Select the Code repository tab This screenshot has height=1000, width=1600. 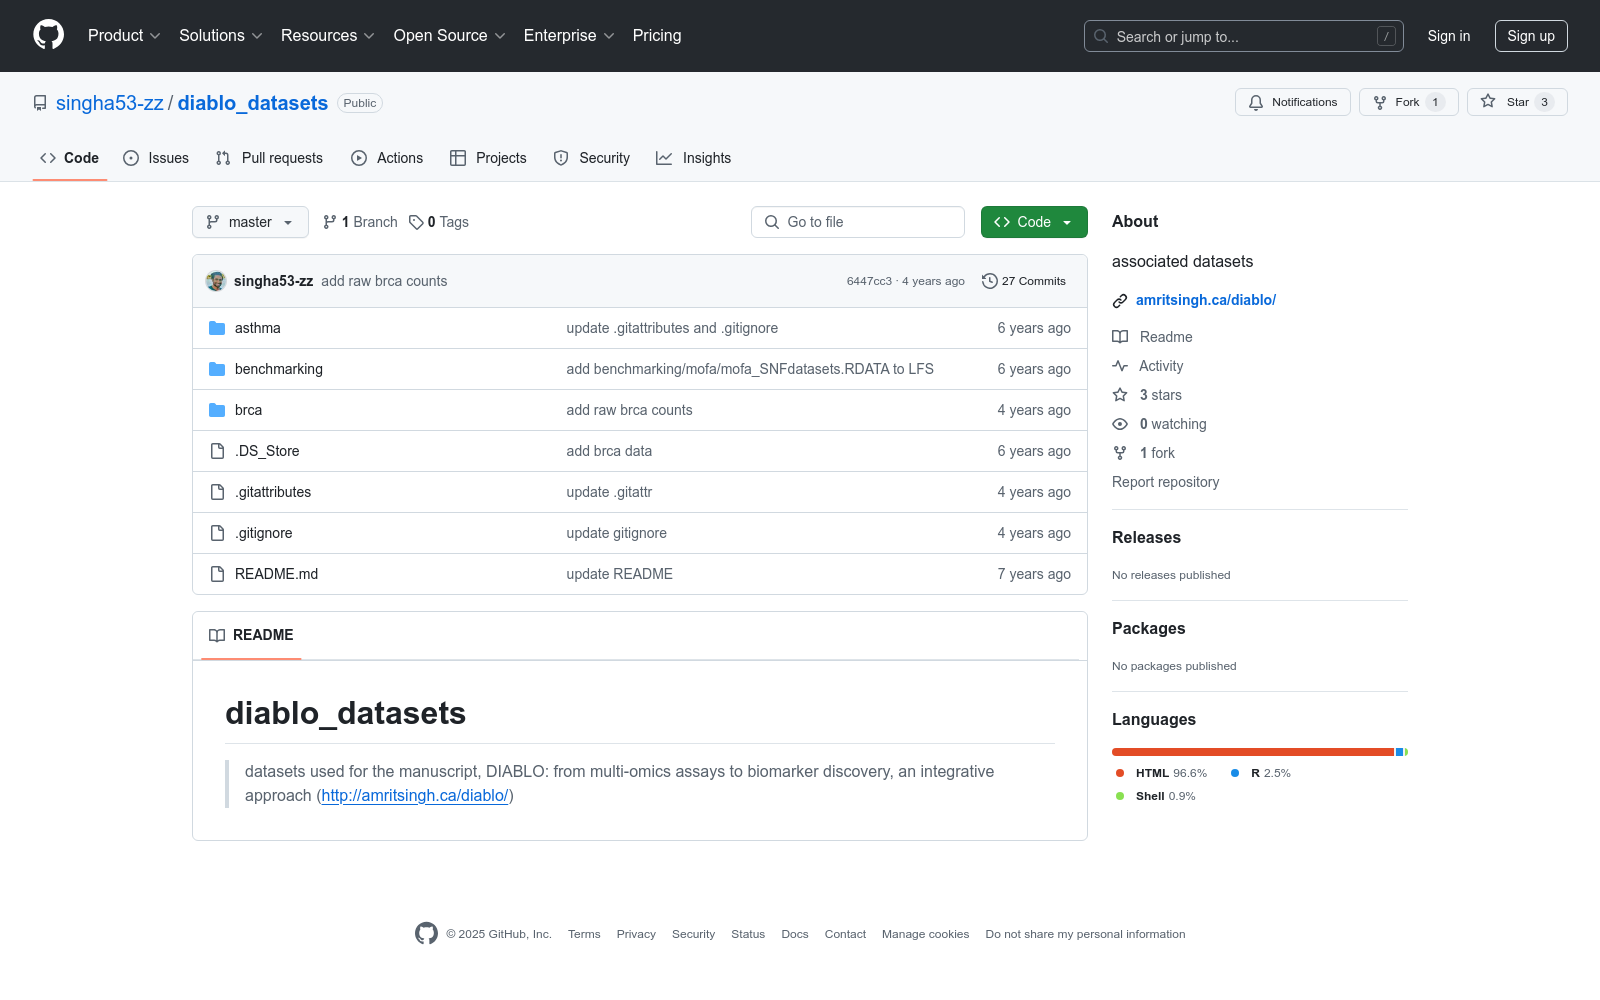point(70,158)
